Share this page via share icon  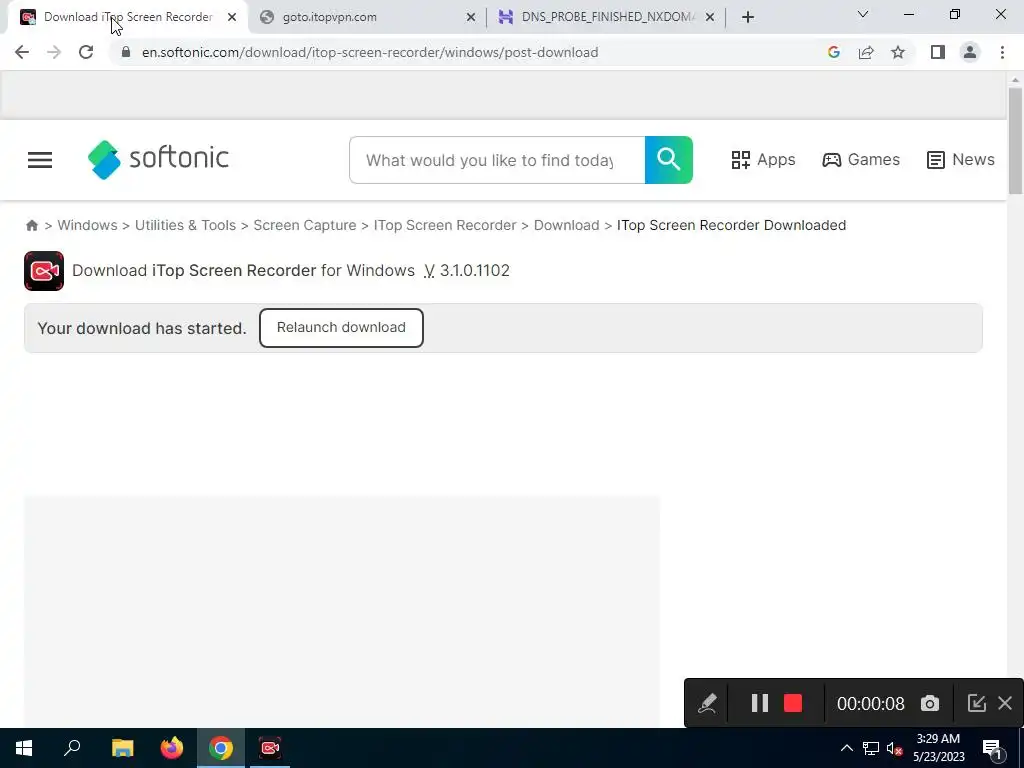[866, 52]
